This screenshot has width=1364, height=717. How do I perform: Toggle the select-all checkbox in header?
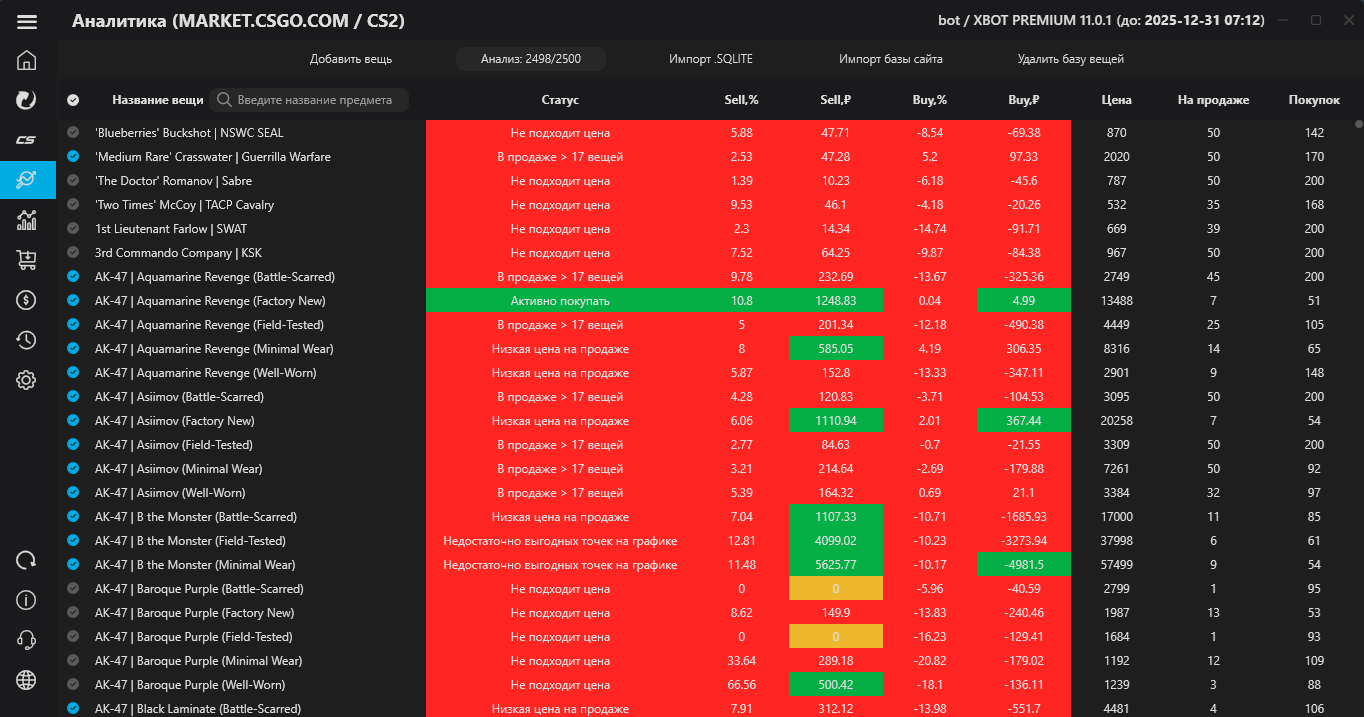point(73,100)
